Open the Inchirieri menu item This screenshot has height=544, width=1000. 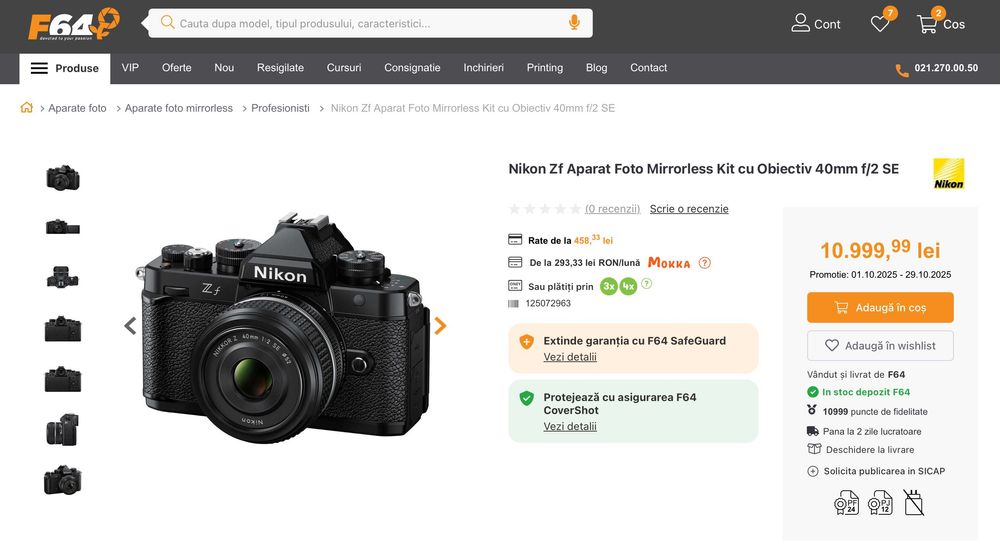483,68
